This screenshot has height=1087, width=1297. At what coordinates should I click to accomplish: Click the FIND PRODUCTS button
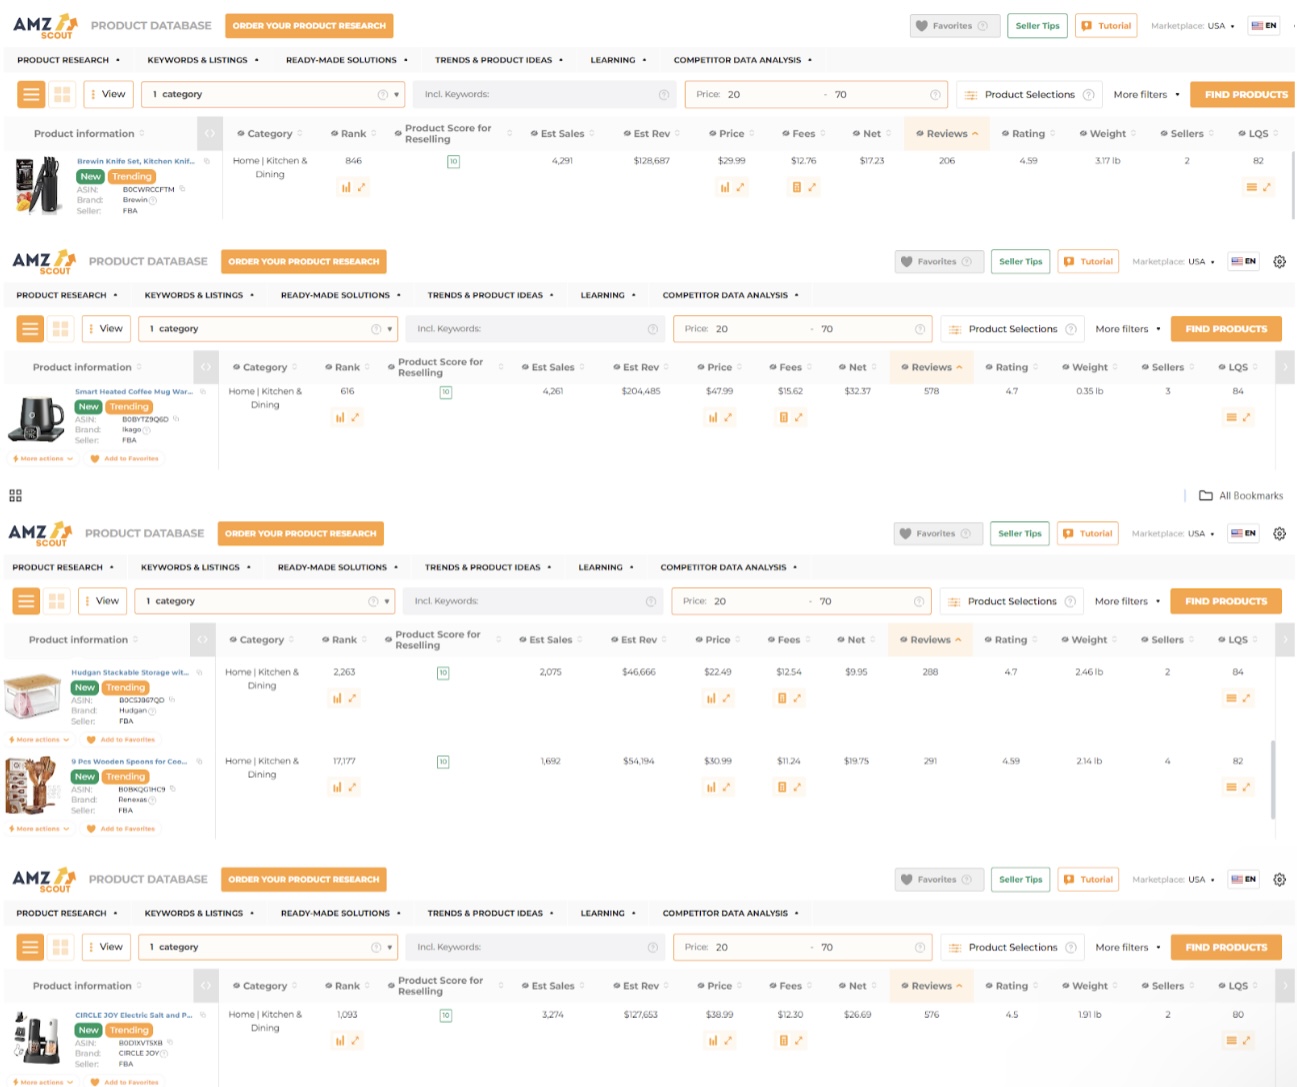1243,94
